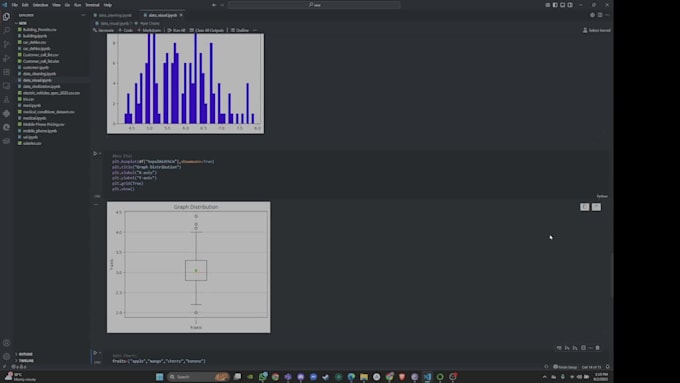Open the notifications bell in the status bar
680x383 pixels.
pos(608,367)
